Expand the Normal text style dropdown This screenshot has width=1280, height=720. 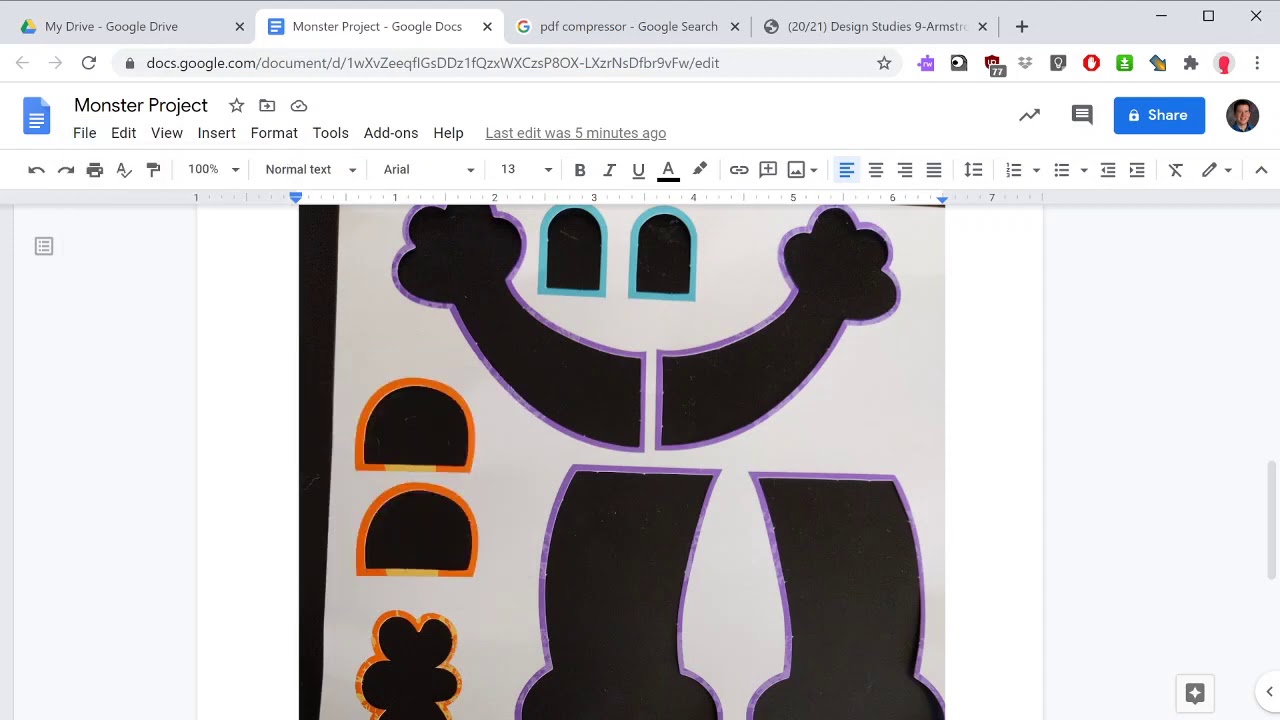coord(311,170)
